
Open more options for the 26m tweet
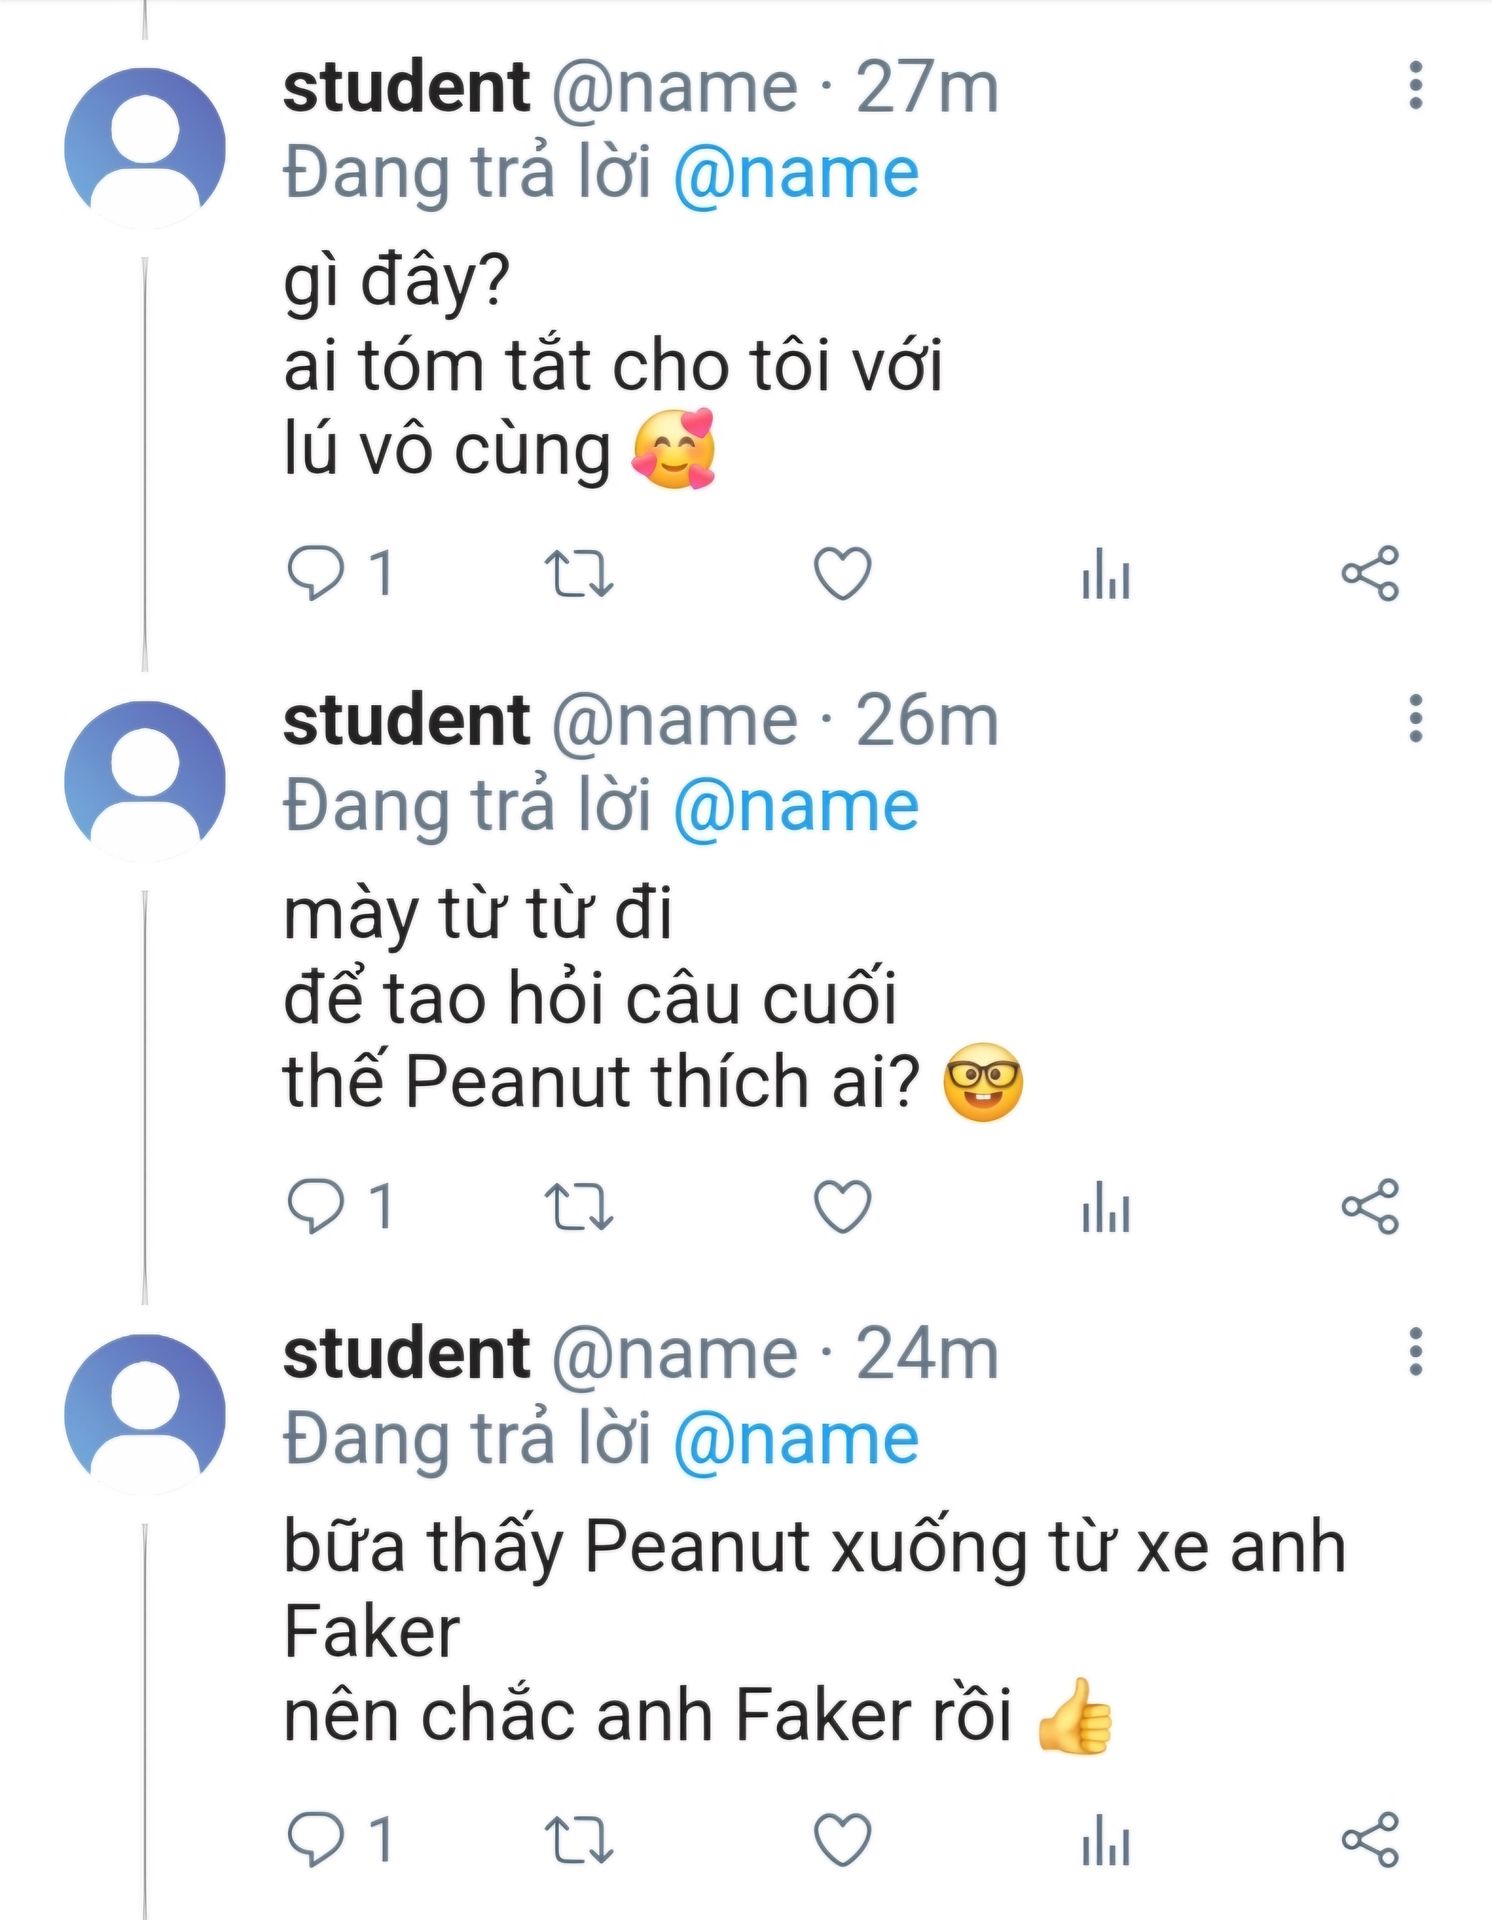(1415, 718)
